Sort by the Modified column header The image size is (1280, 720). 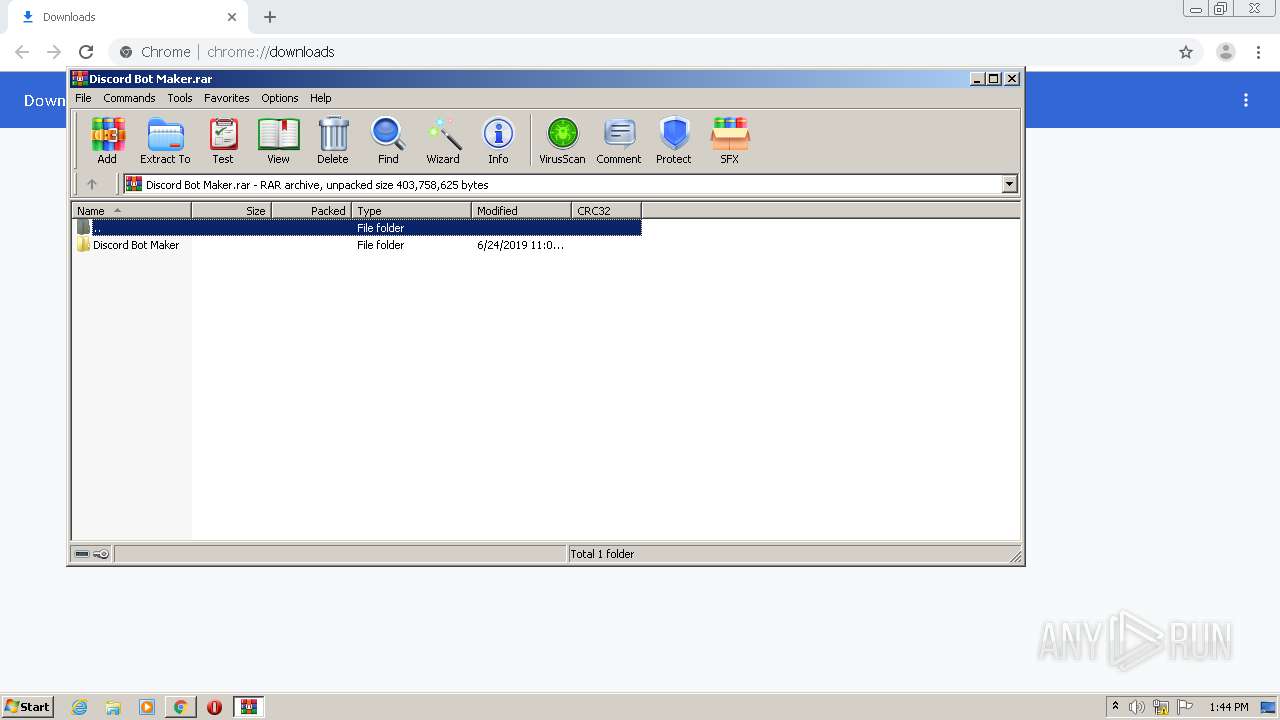pyautogui.click(x=521, y=211)
